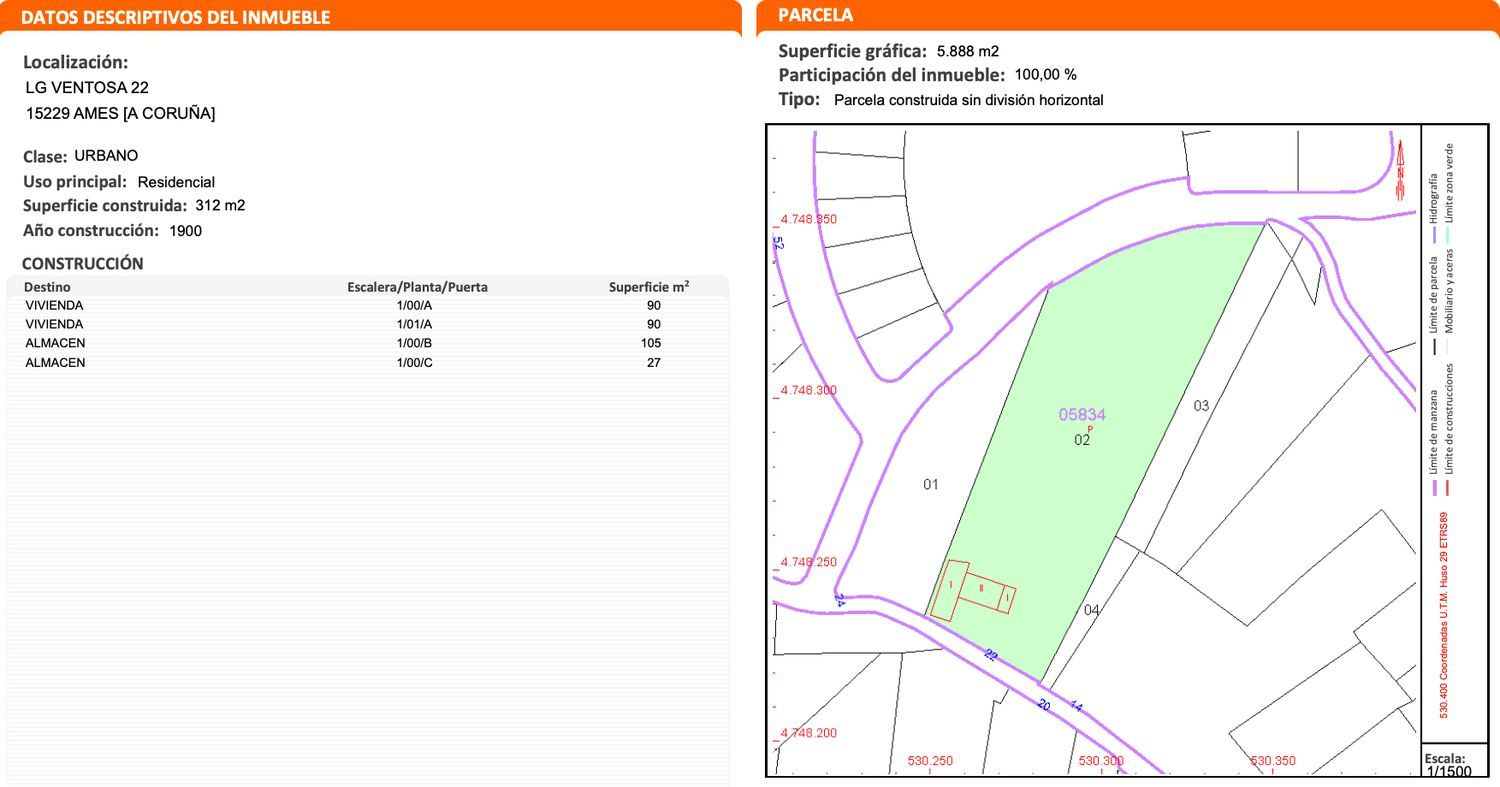This screenshot has width=1500, height=787.
Task: Select the VIVIENDA 1/01/A table row
Action: pos(366,324)
